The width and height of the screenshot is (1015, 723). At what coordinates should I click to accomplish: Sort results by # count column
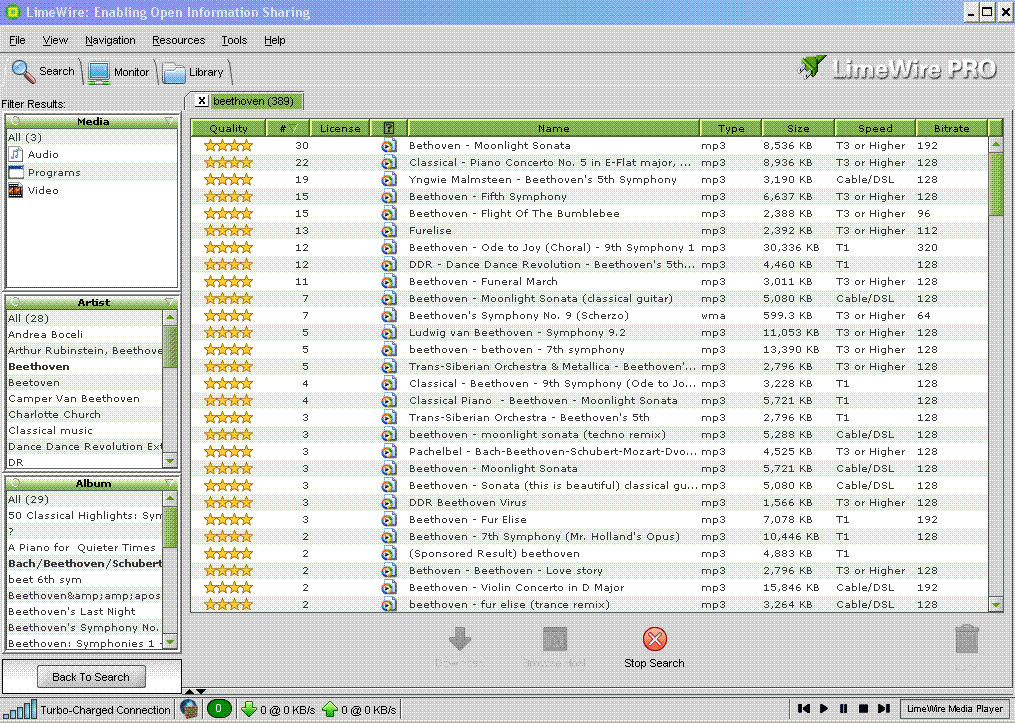pyautogui.click(x=287, y=128)
